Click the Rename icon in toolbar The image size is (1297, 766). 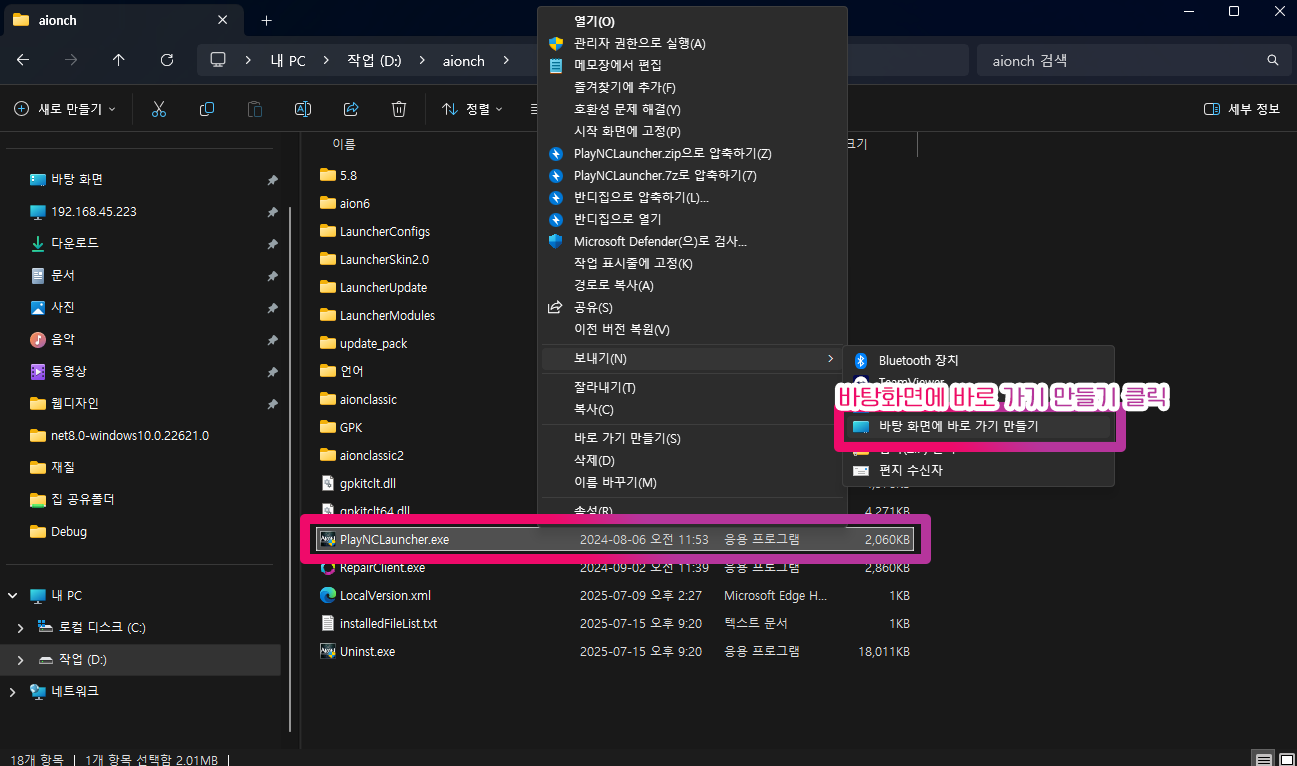(x=303, y=109)
